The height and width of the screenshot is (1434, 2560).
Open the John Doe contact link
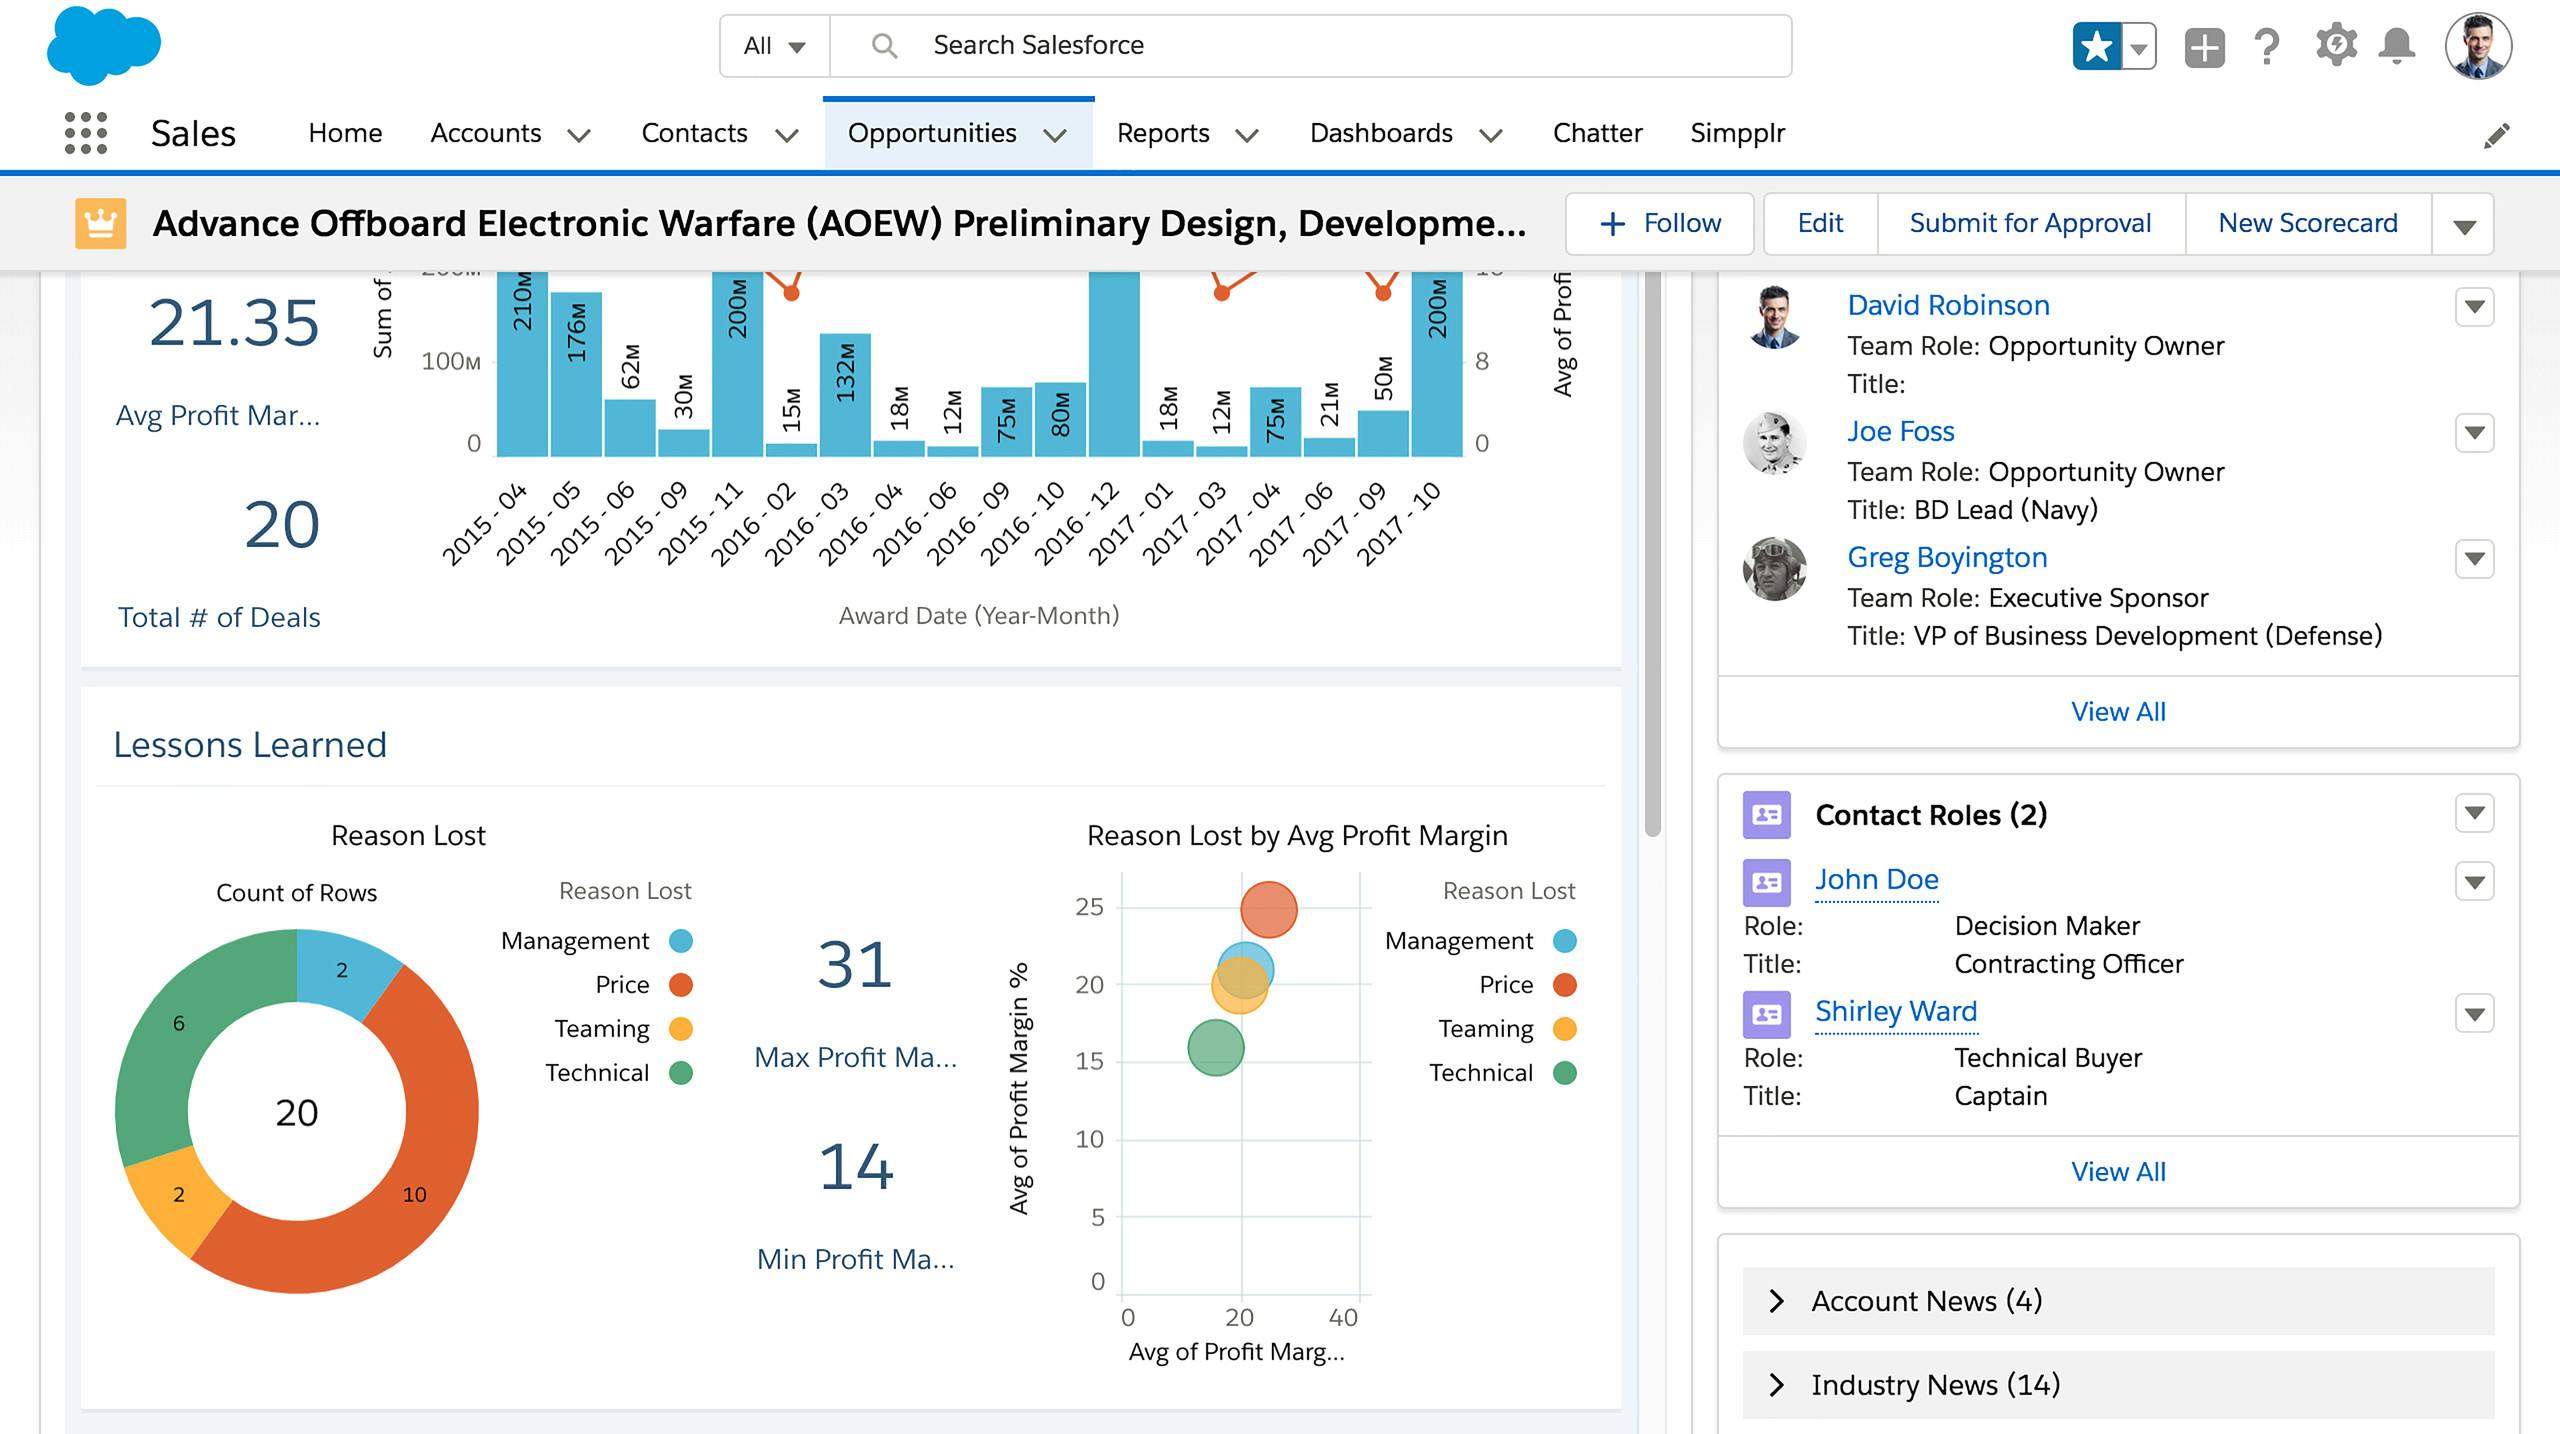(x=1876, y=879)
